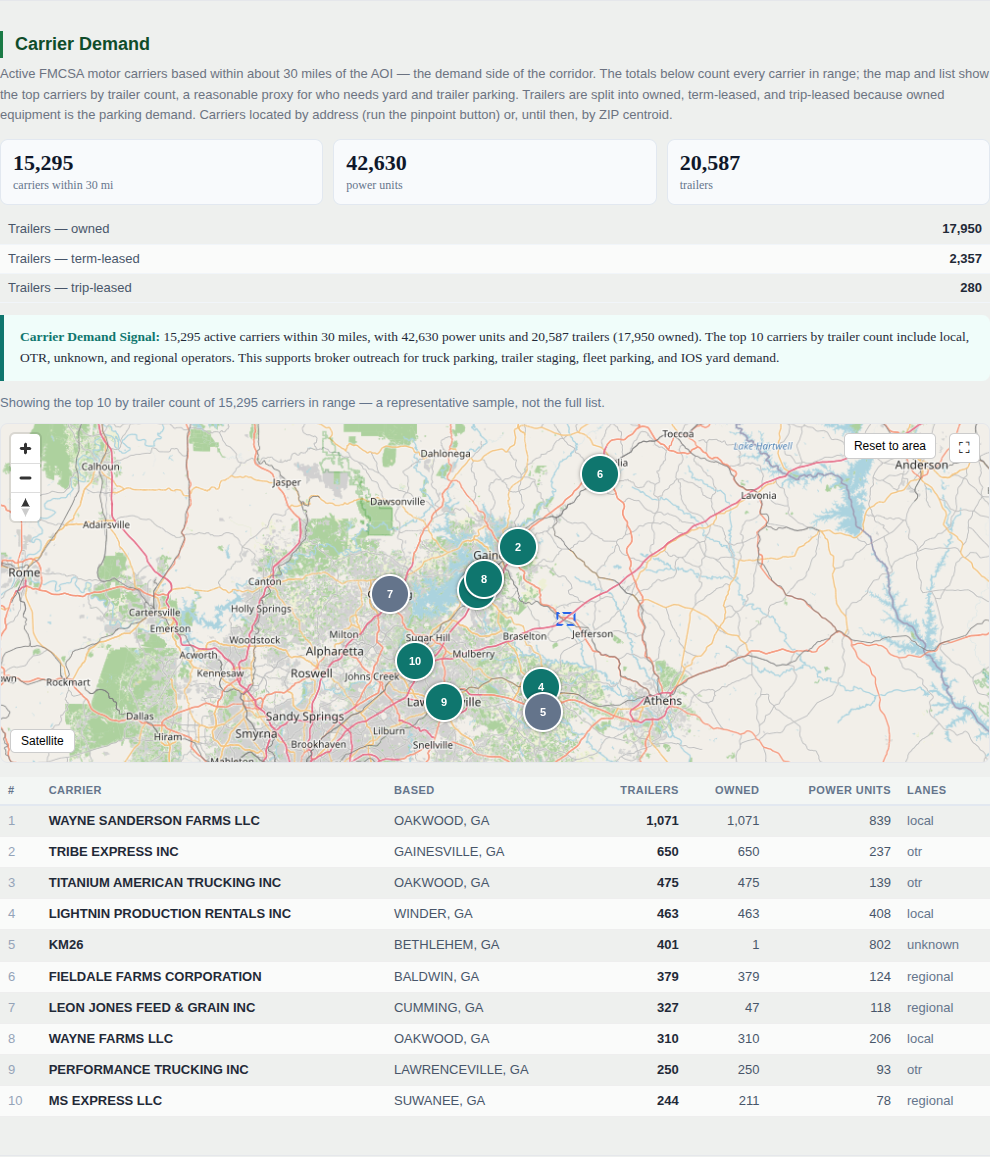Select gray map marker number 5

543,712
